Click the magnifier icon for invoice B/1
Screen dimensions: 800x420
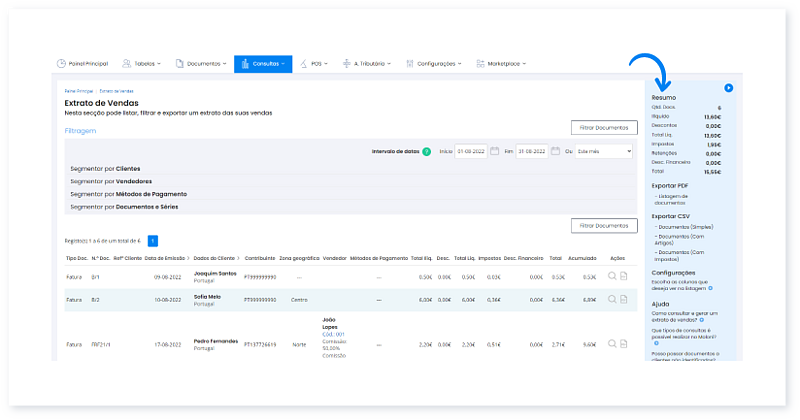coord(612,276)
